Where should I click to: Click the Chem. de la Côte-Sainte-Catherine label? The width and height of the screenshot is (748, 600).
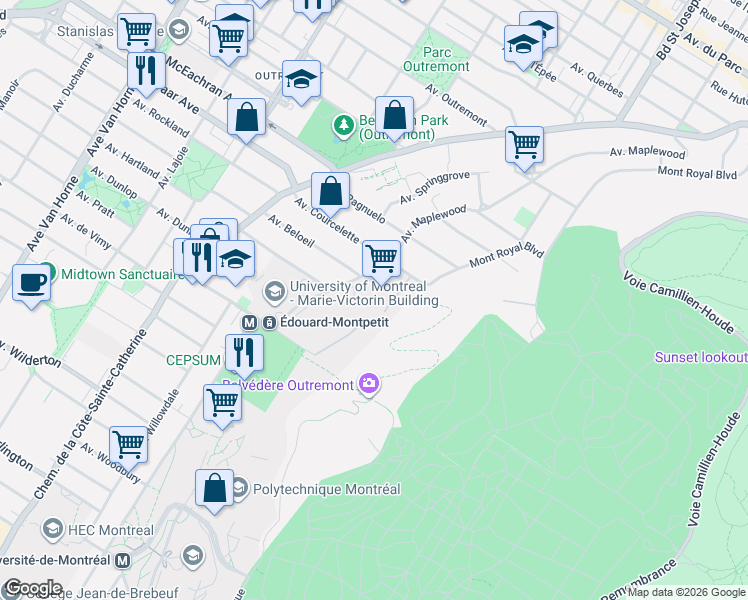(x=90, y=414)
